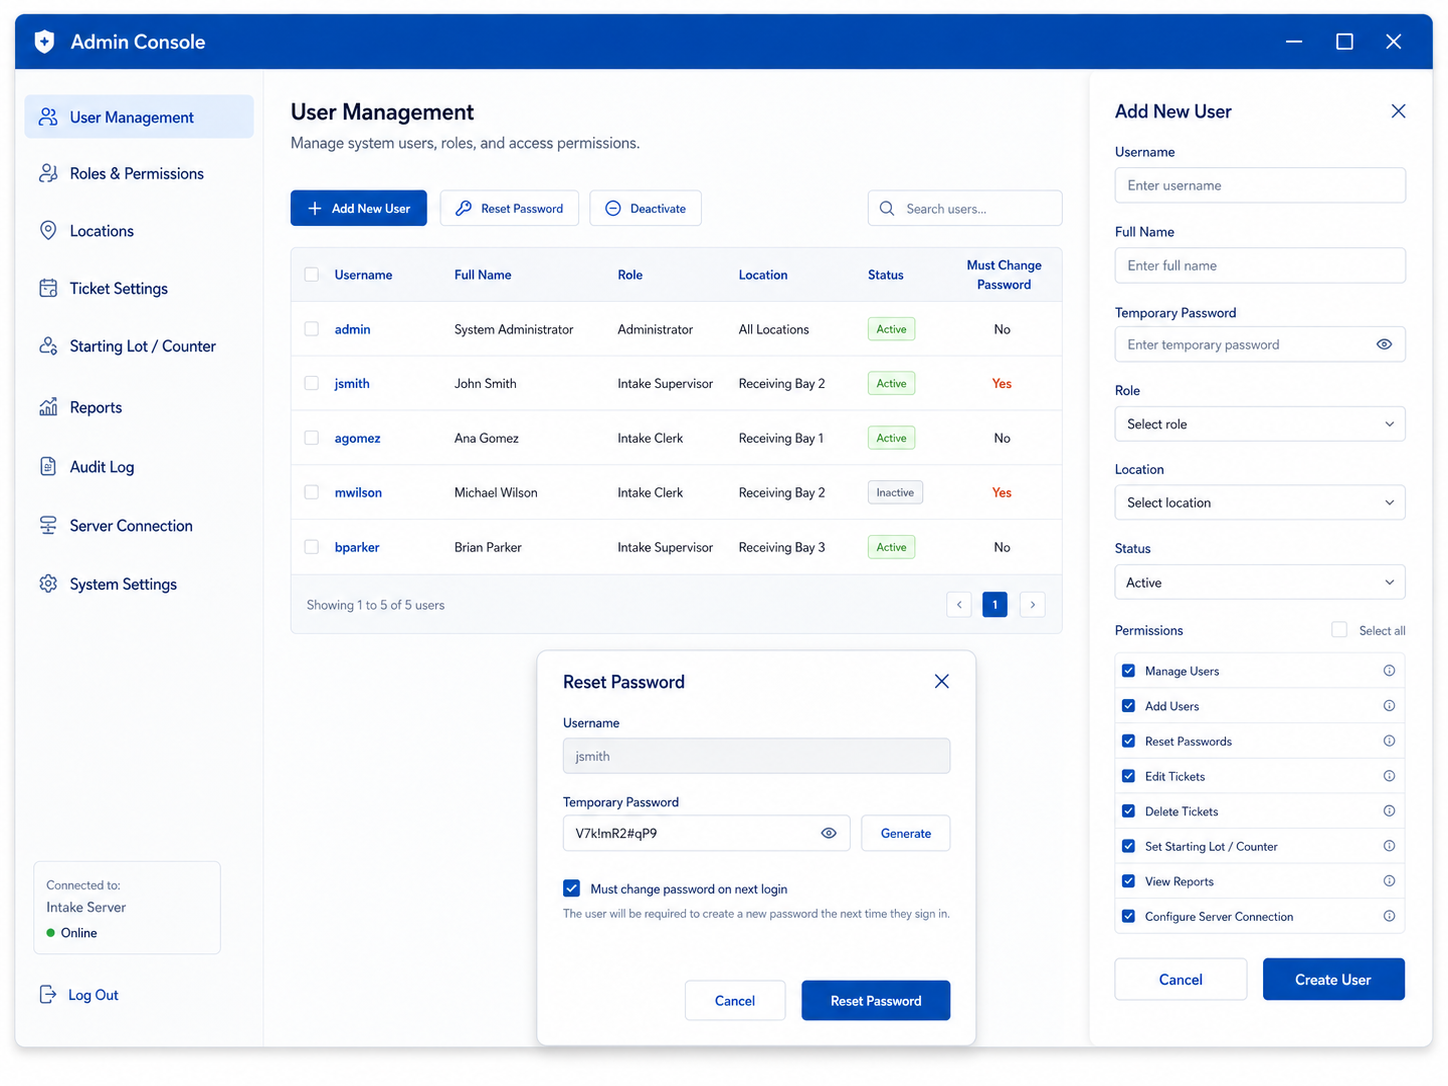Viewport: 1448px width, 1086px height.
Task: Click info icon for Edit Tickets permission
Action: 1389,776
